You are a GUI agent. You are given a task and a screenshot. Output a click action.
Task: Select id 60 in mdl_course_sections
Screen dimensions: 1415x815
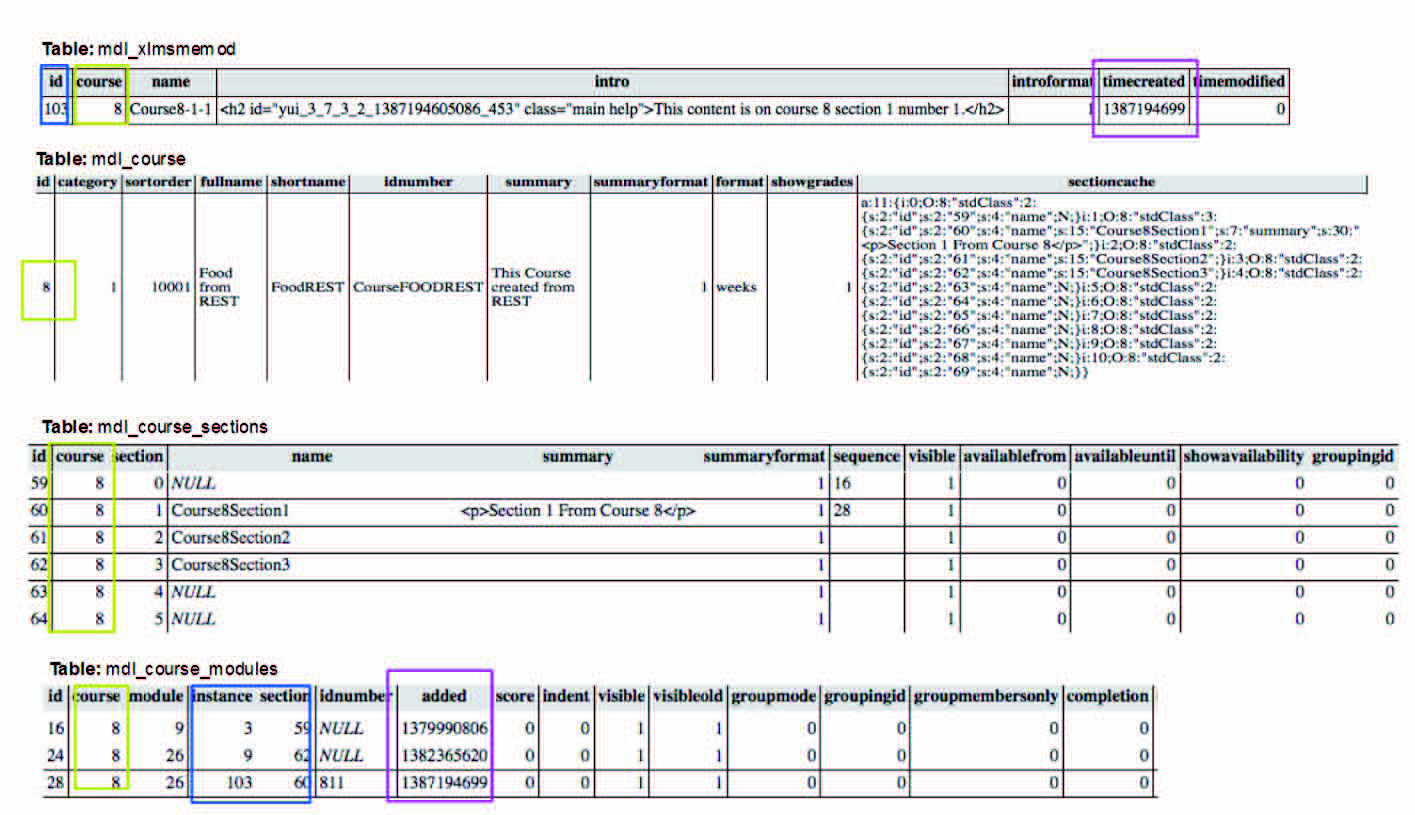pos(39,510)
